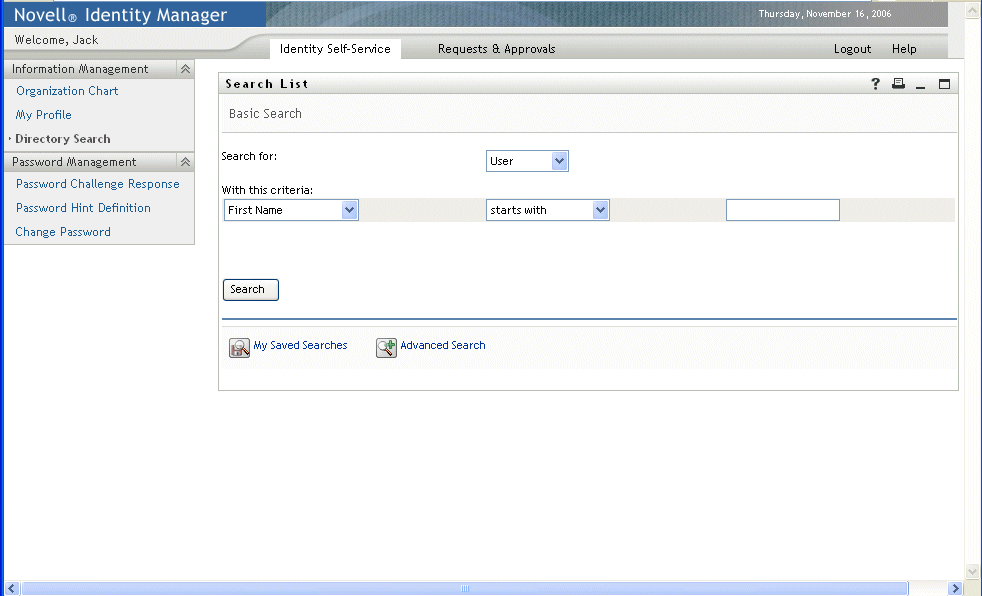Click the Novell Identity Manager title

tap(120, 15)
